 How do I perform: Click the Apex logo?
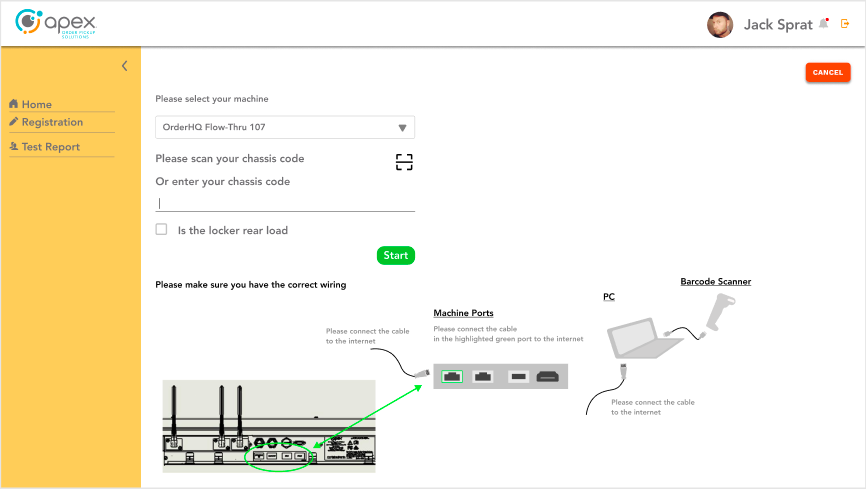point(56,24)
